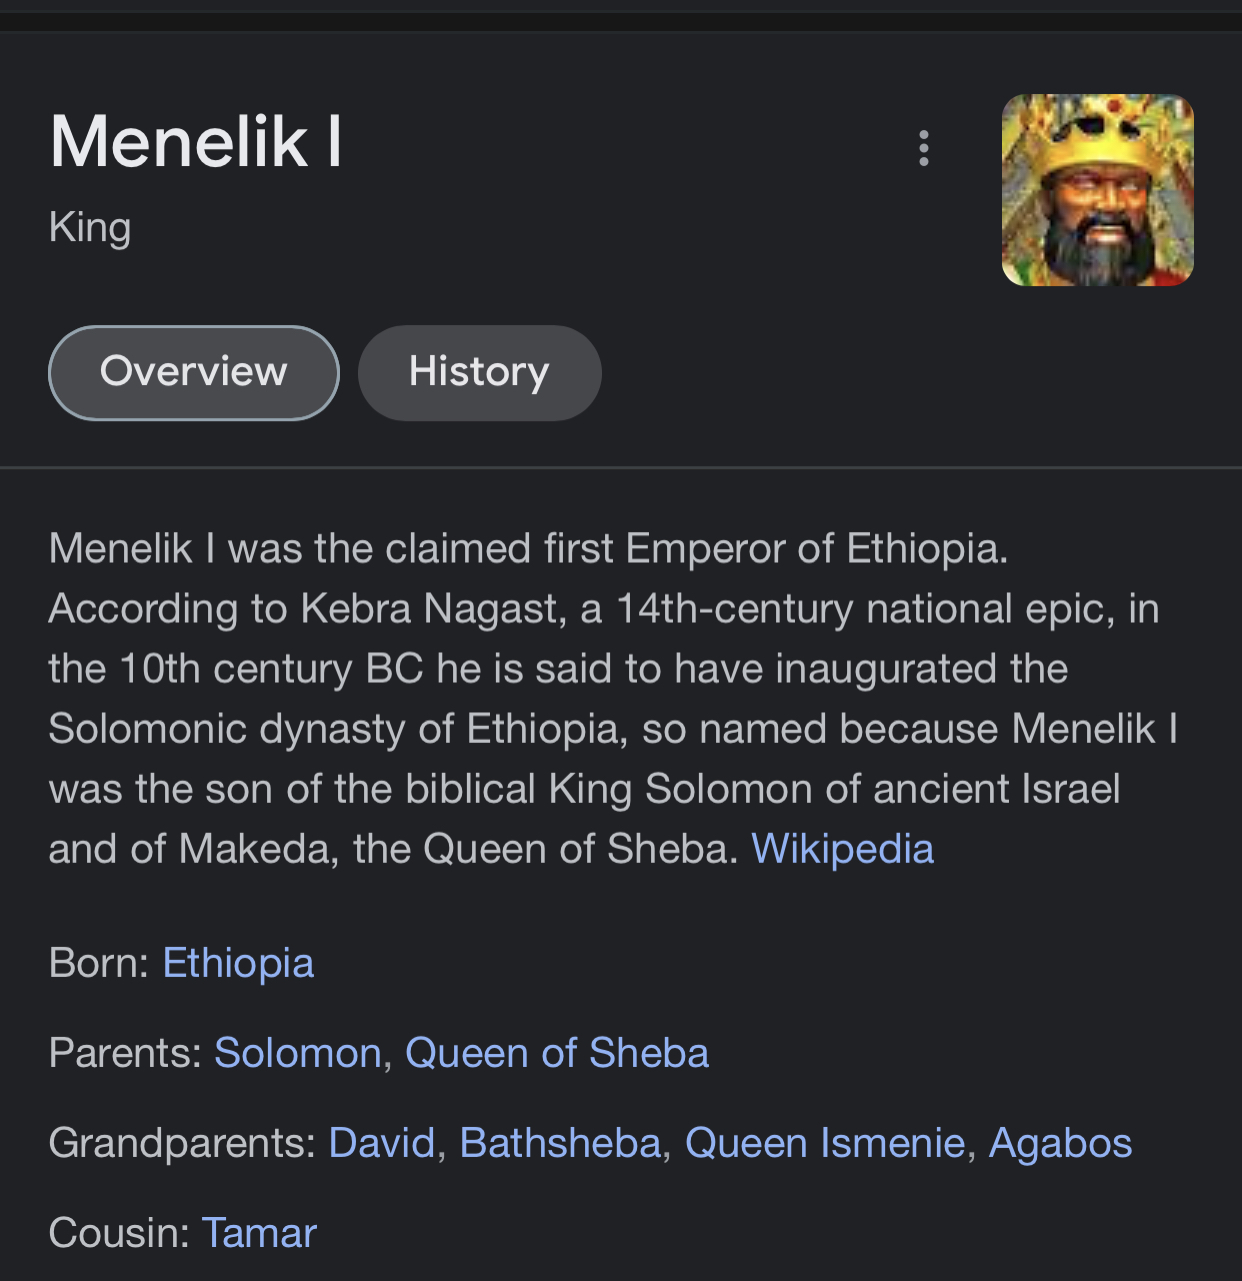Open the Wikipedia source link
Viewport: 1242px width, 1281px height.
tap(842, 849)
